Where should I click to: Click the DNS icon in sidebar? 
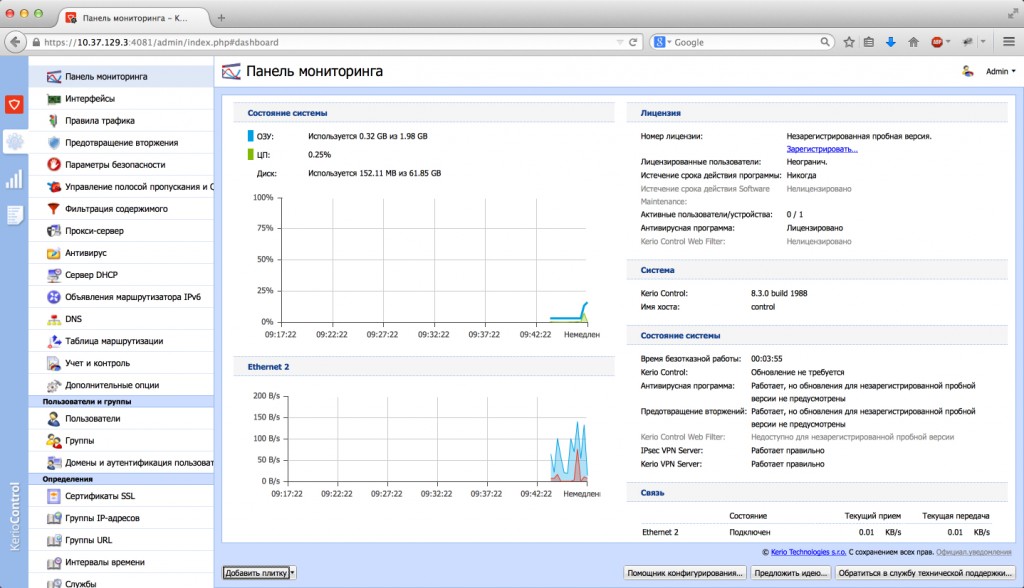point(54,319)
